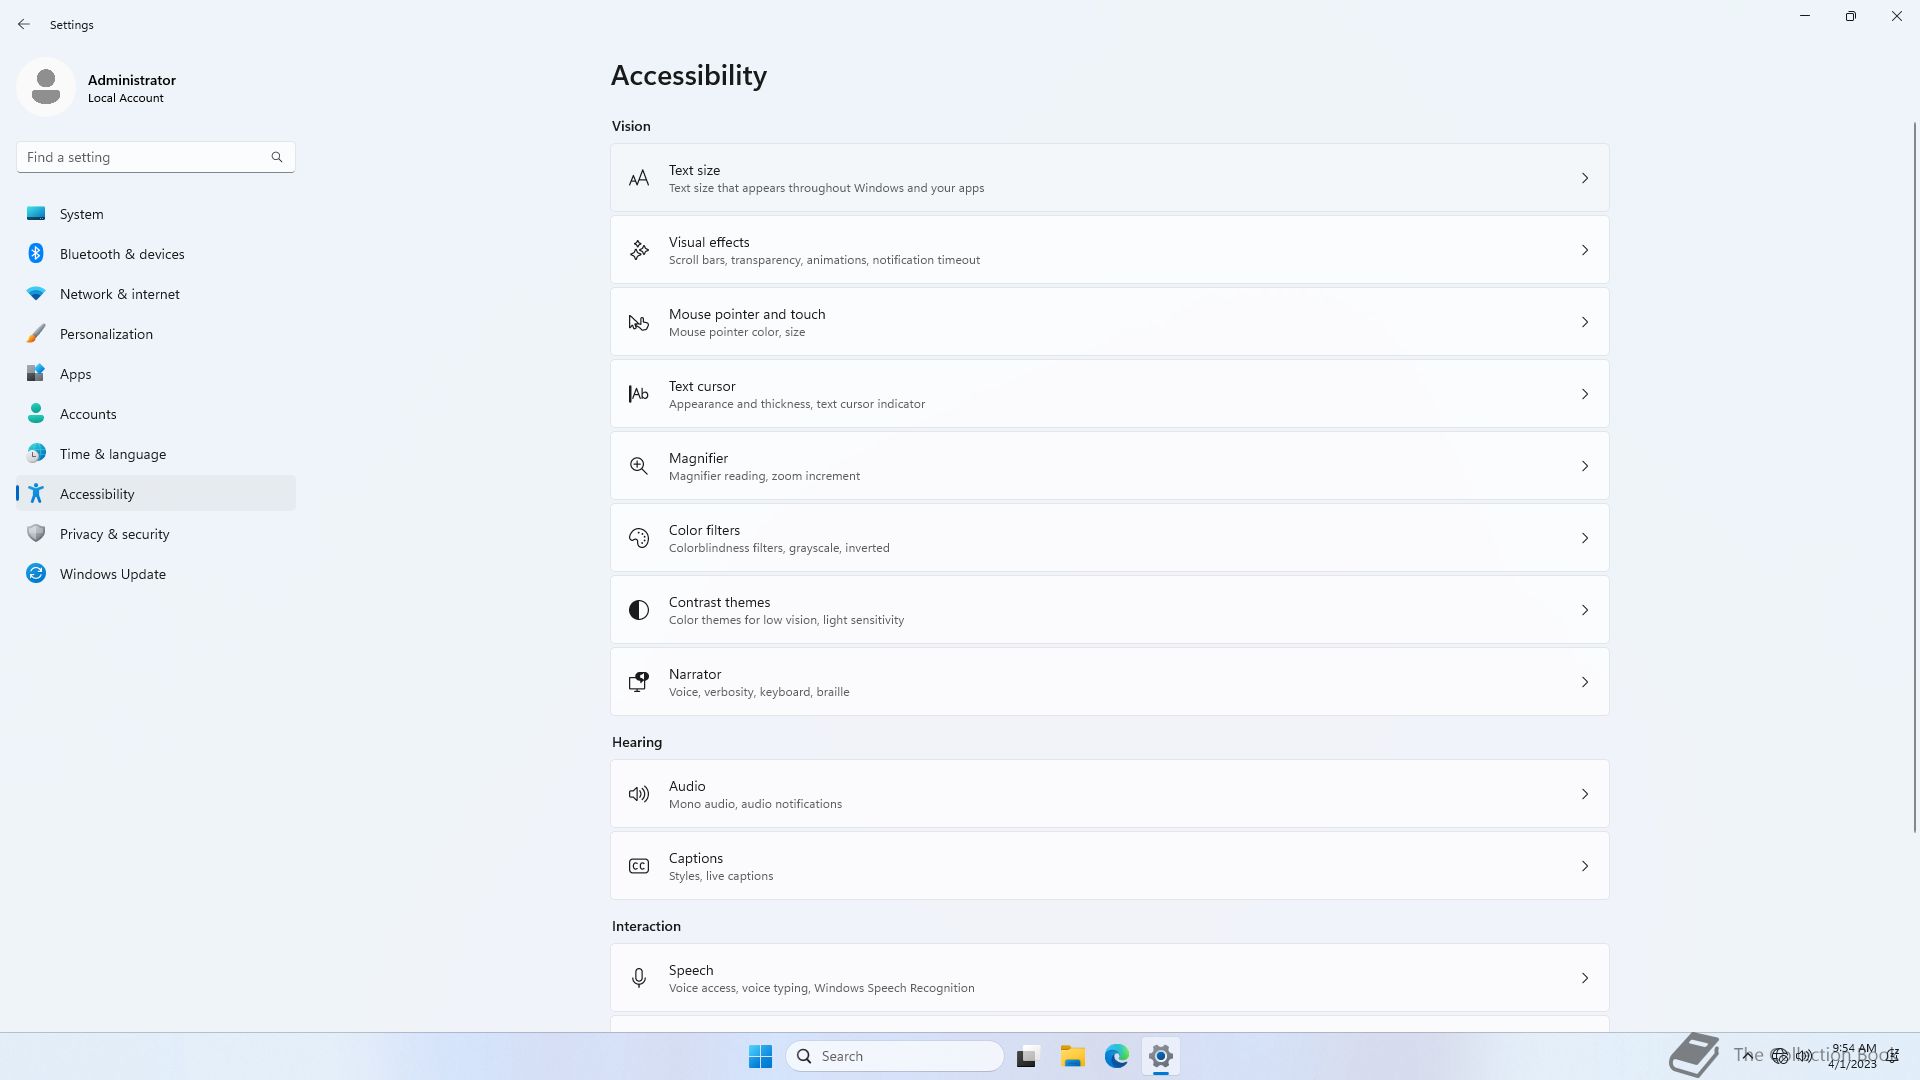Expand the Visual effects row chevron

coord(1585,250)
